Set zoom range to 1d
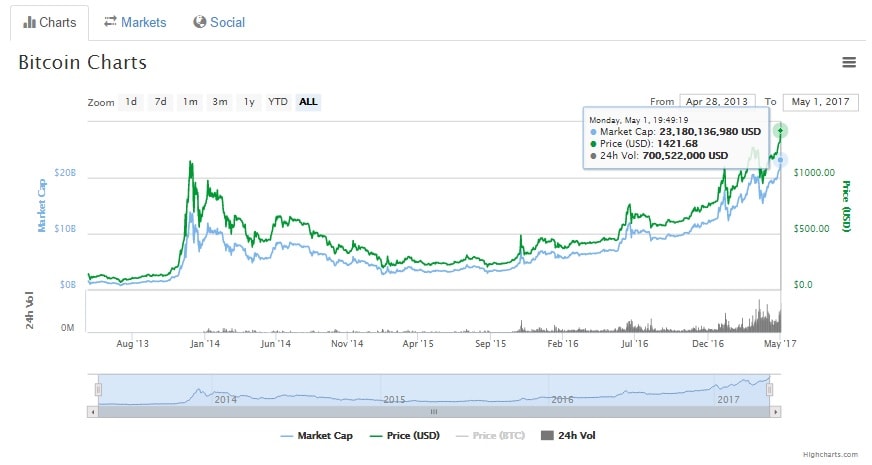This screenshot has width=872, height=465. click(x=131, y=102)
